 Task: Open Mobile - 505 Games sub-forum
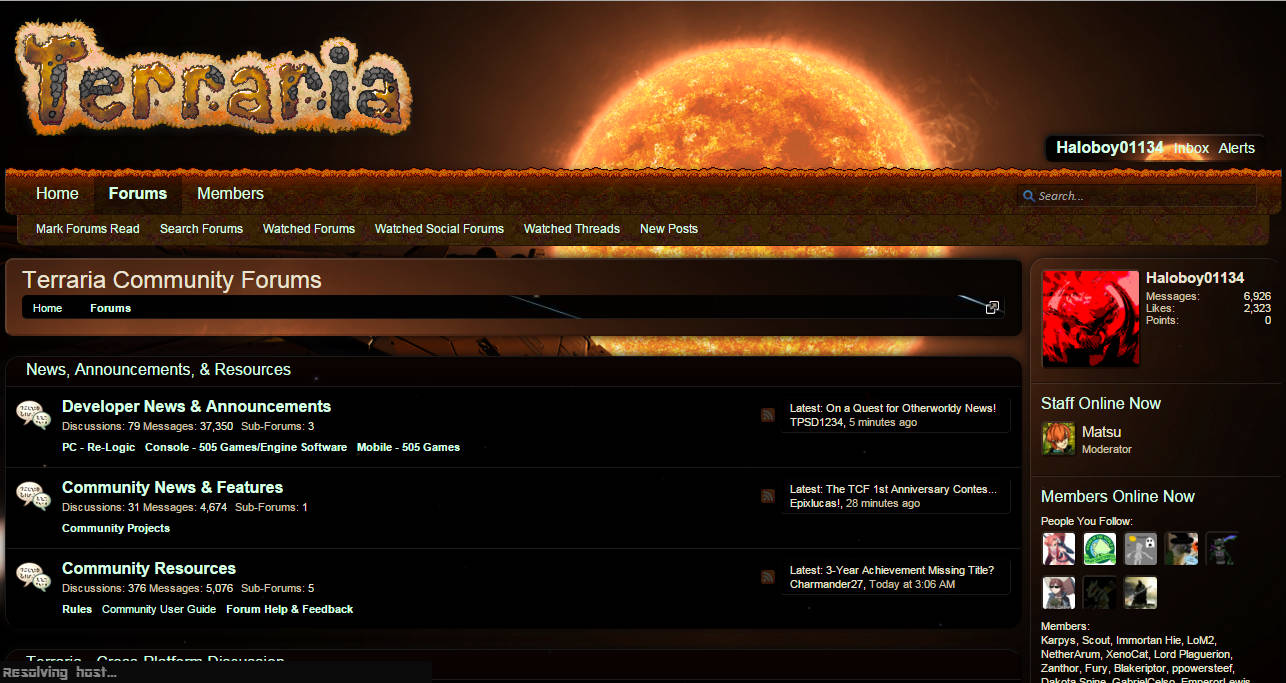408,448
